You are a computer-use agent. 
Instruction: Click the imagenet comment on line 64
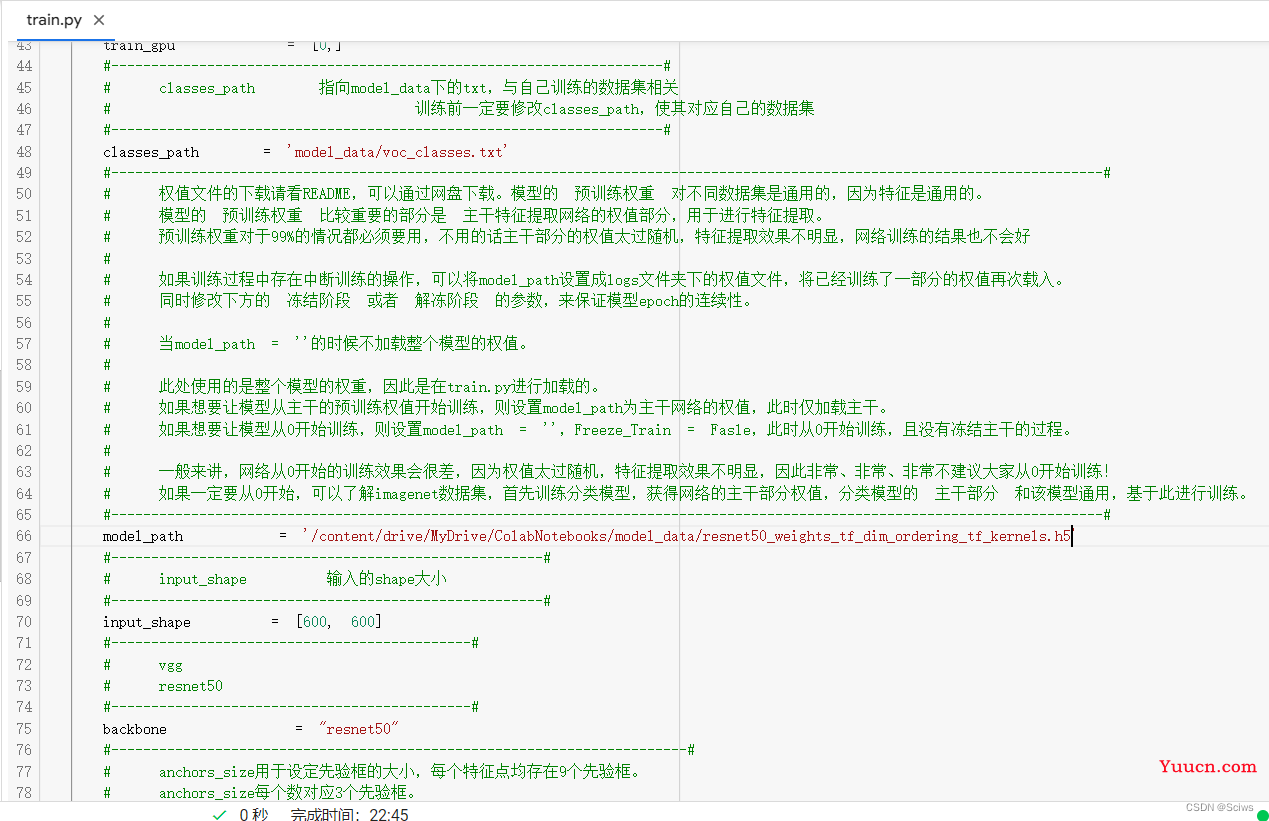click(x=676, y=493)
